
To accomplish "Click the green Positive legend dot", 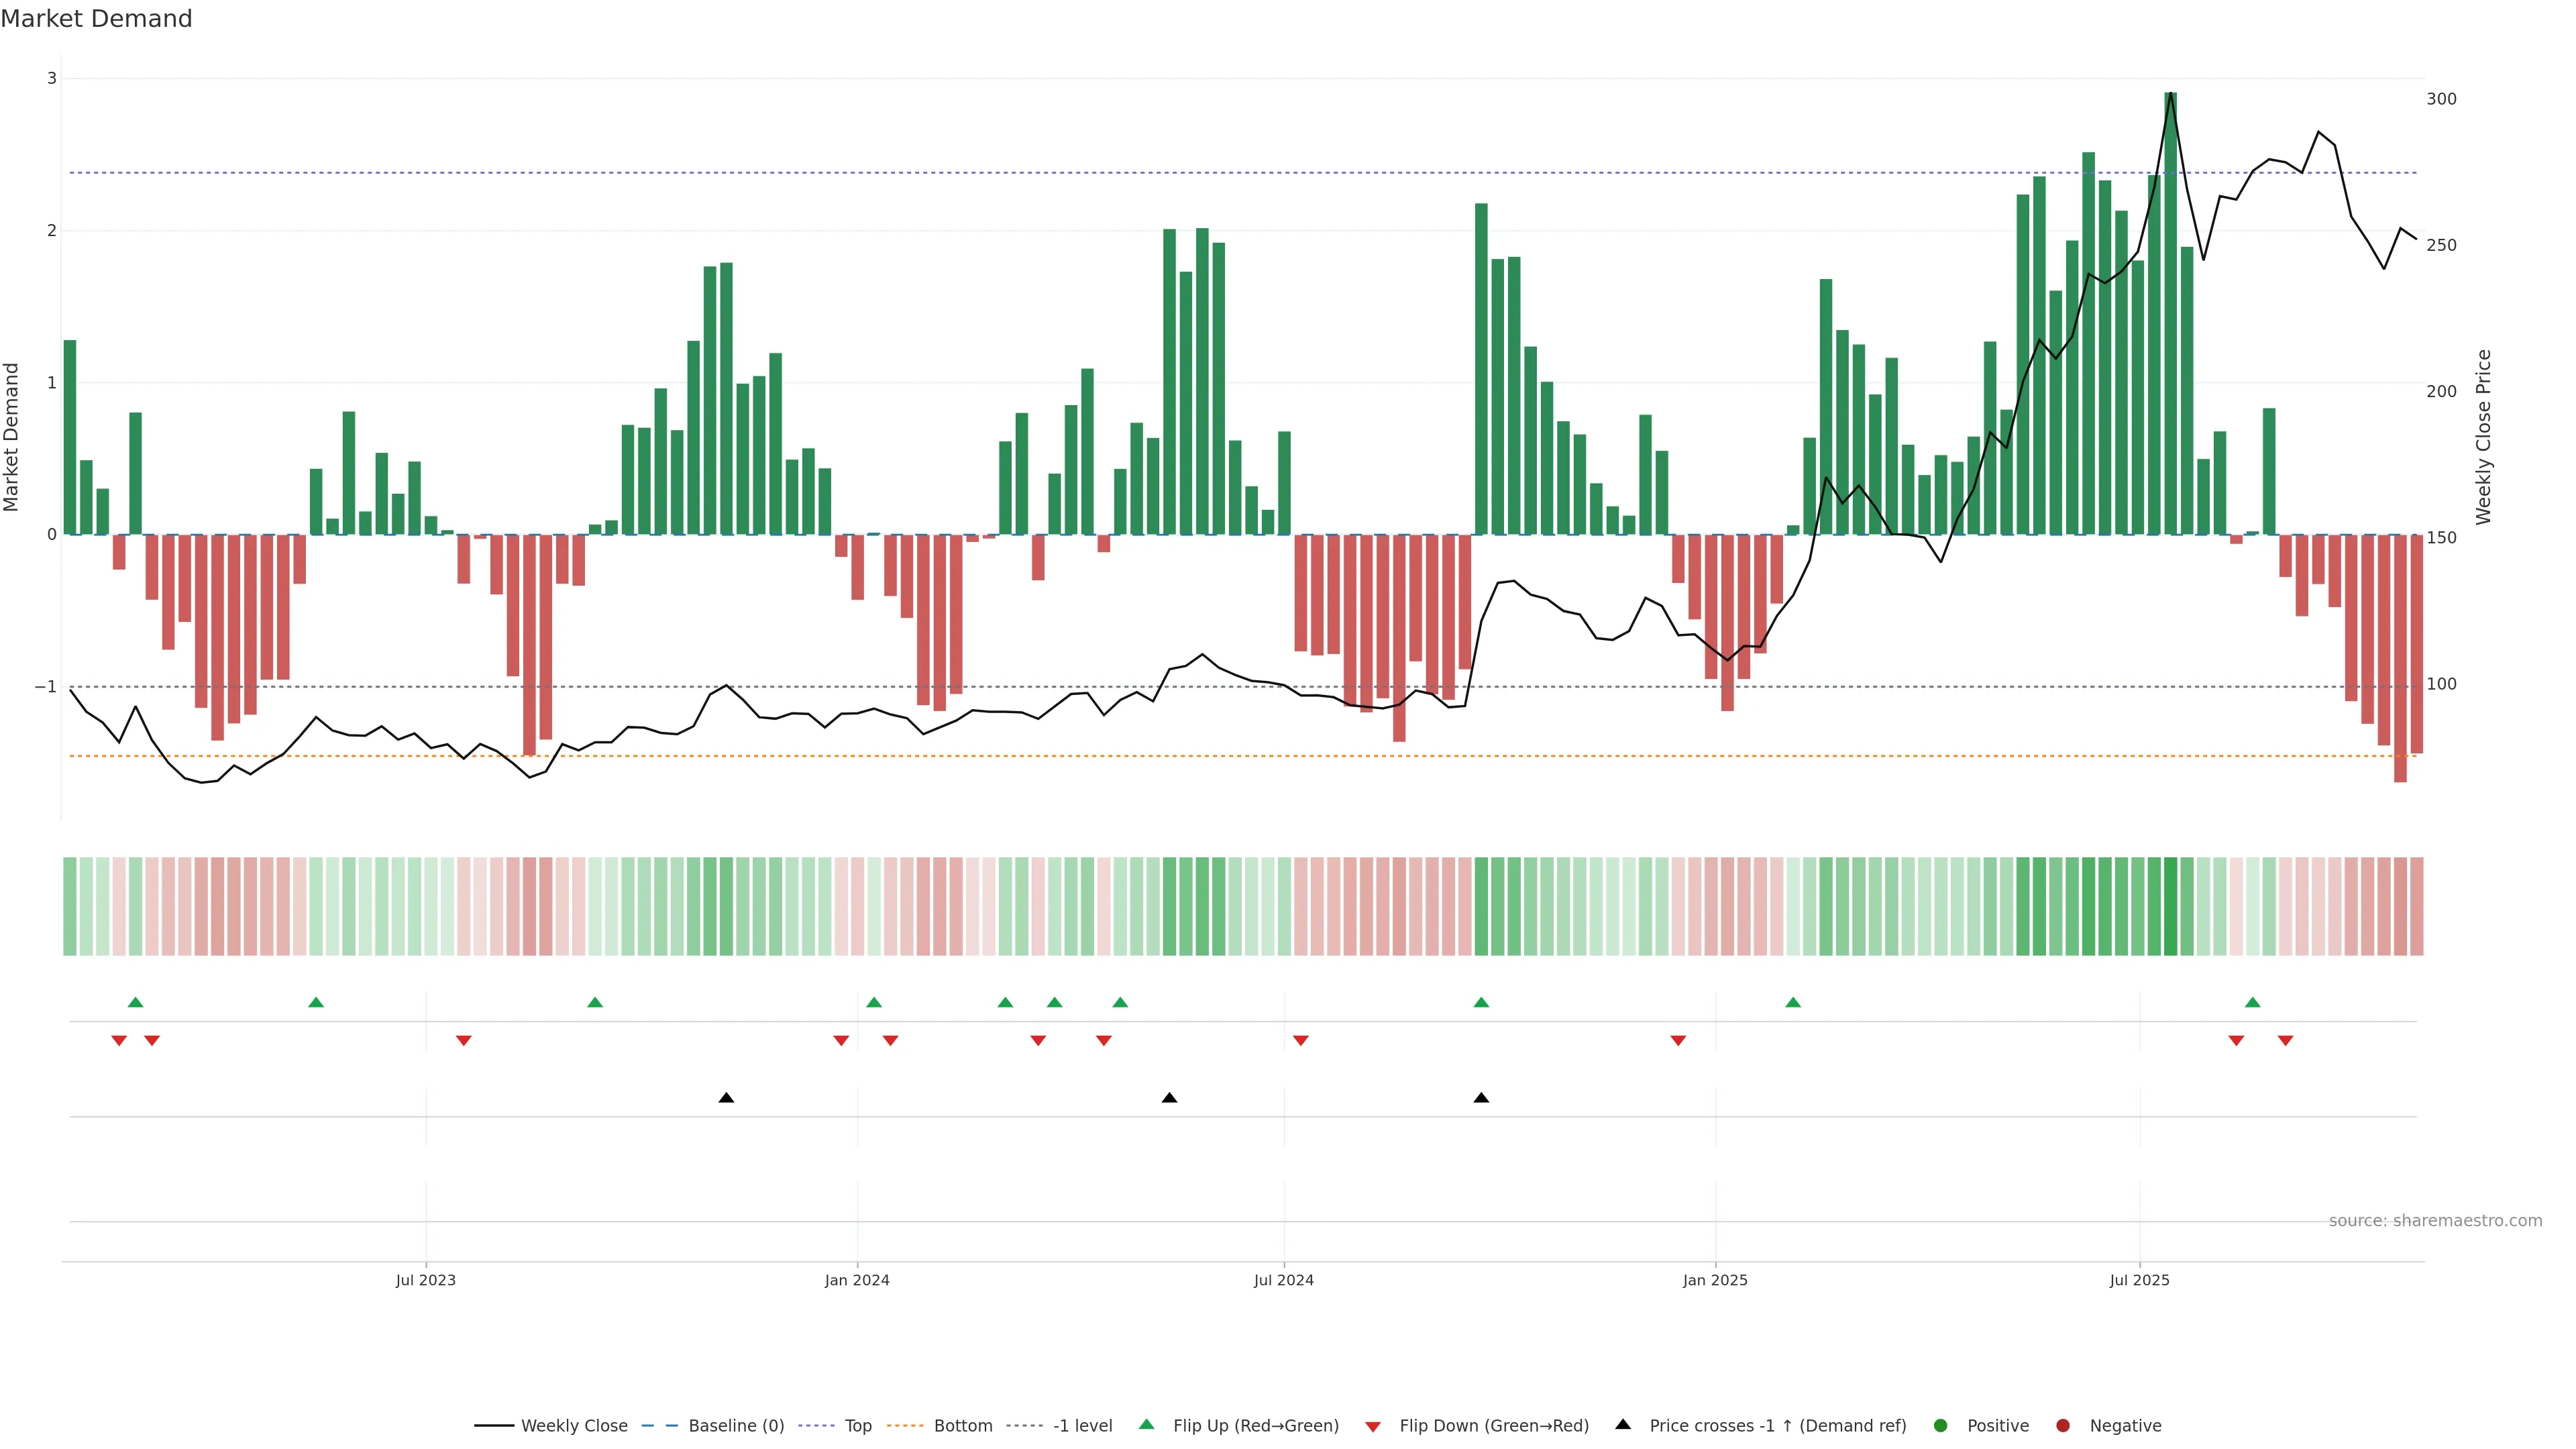I will (x=1941, y=1426).
